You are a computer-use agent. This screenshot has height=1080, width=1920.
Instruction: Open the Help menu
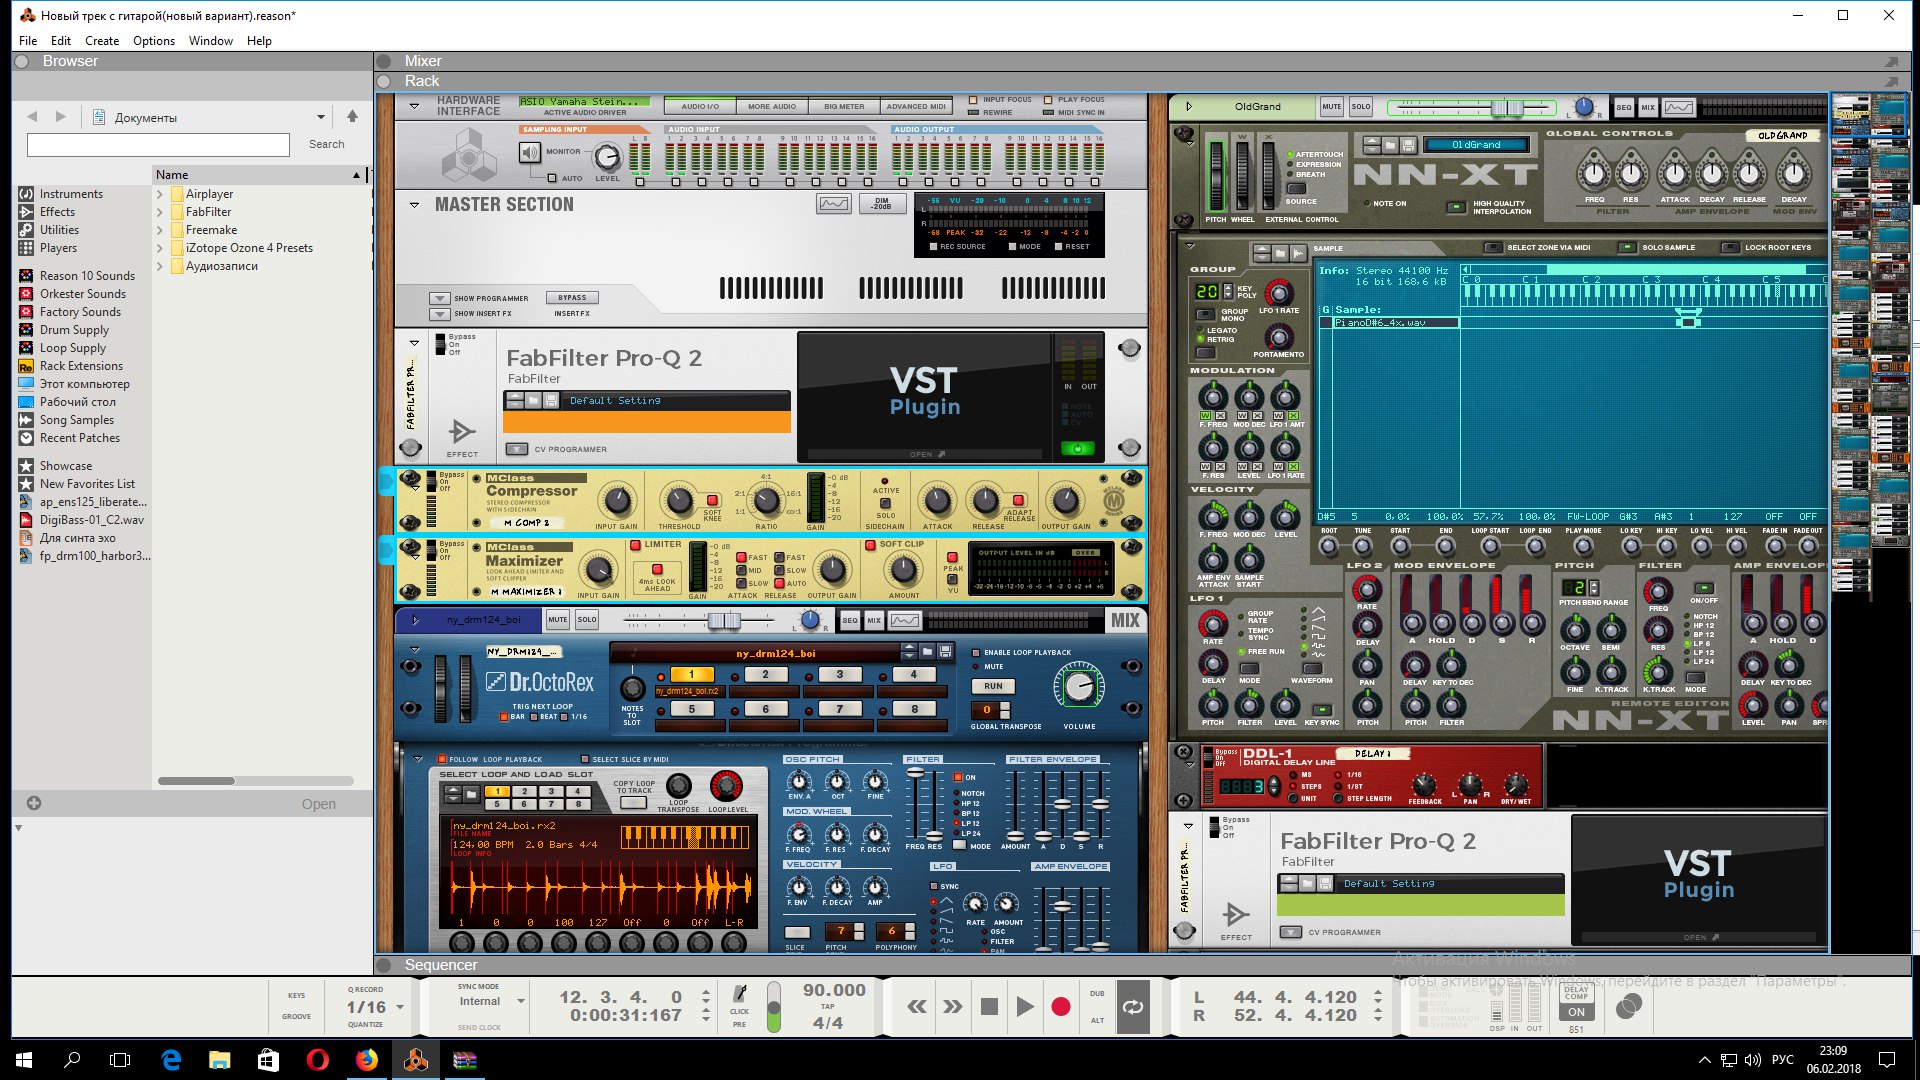[x=260, y=41]
